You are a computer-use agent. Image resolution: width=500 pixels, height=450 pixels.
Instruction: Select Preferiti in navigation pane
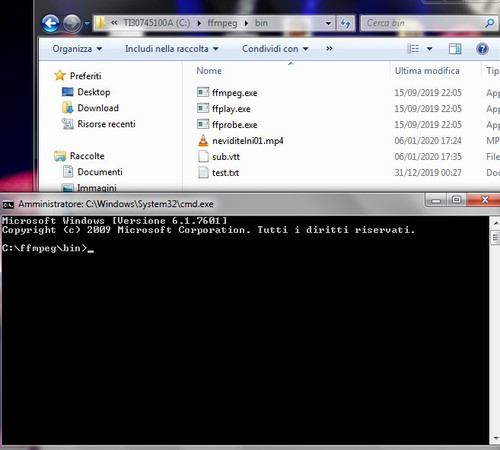coord(85,76)
